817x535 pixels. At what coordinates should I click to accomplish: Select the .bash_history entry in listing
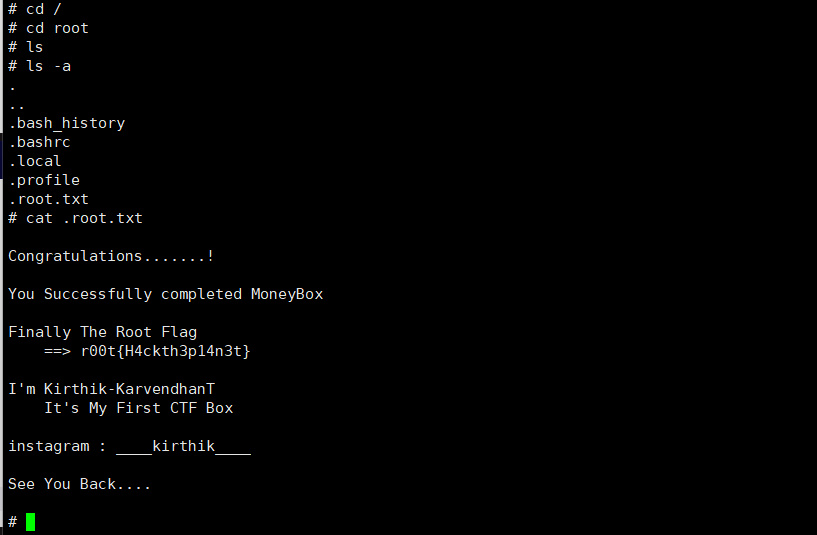click(x=67, y=123)
